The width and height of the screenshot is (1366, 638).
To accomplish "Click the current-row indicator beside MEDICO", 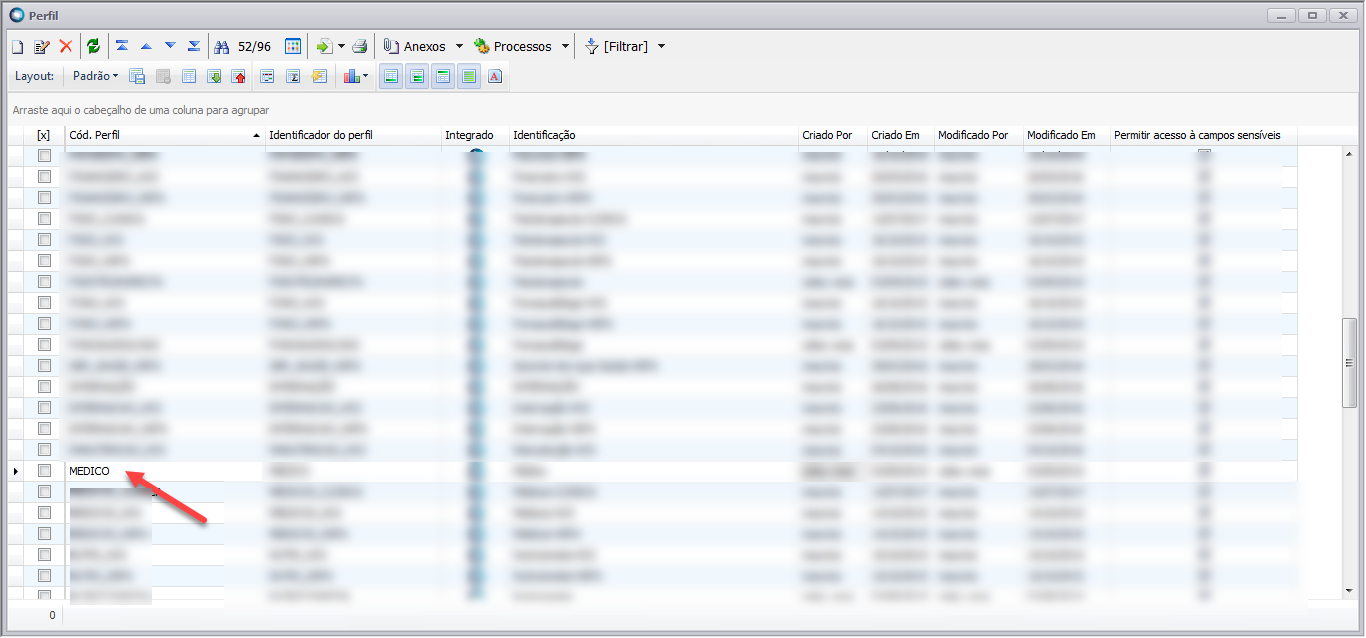I will [x=15, y=470].
